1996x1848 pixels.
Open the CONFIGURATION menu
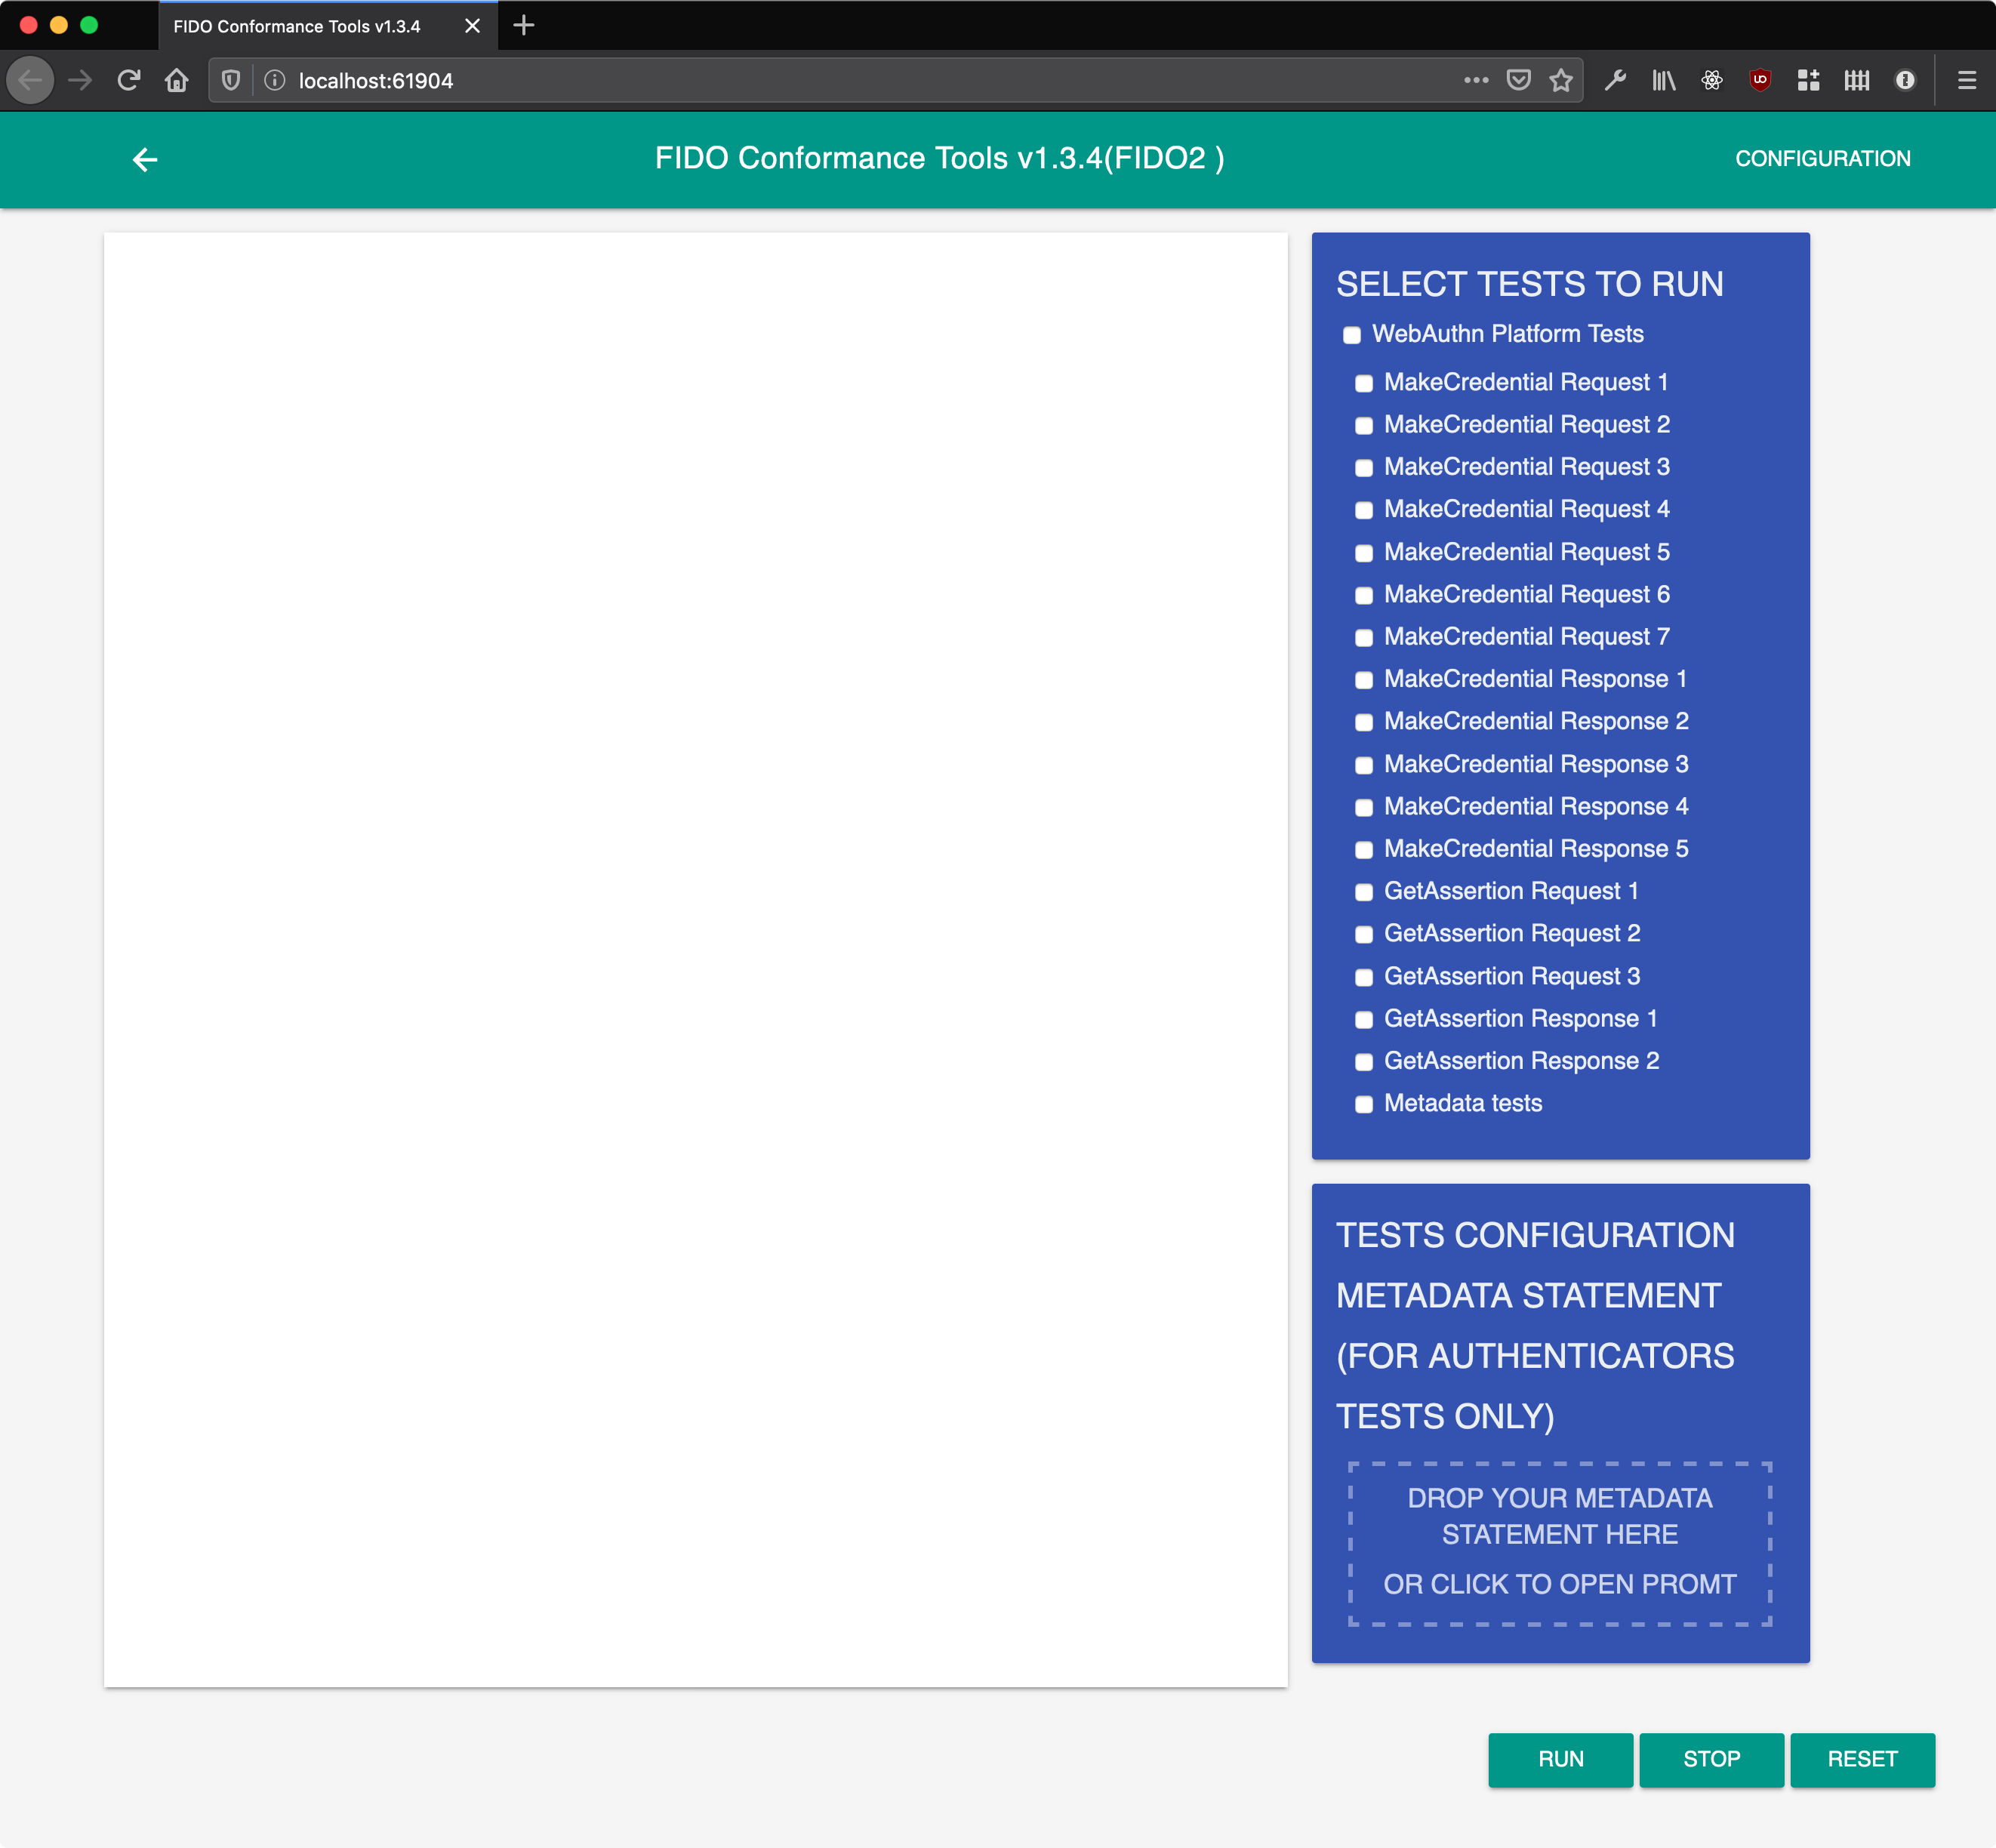(x=1822, y=158)
